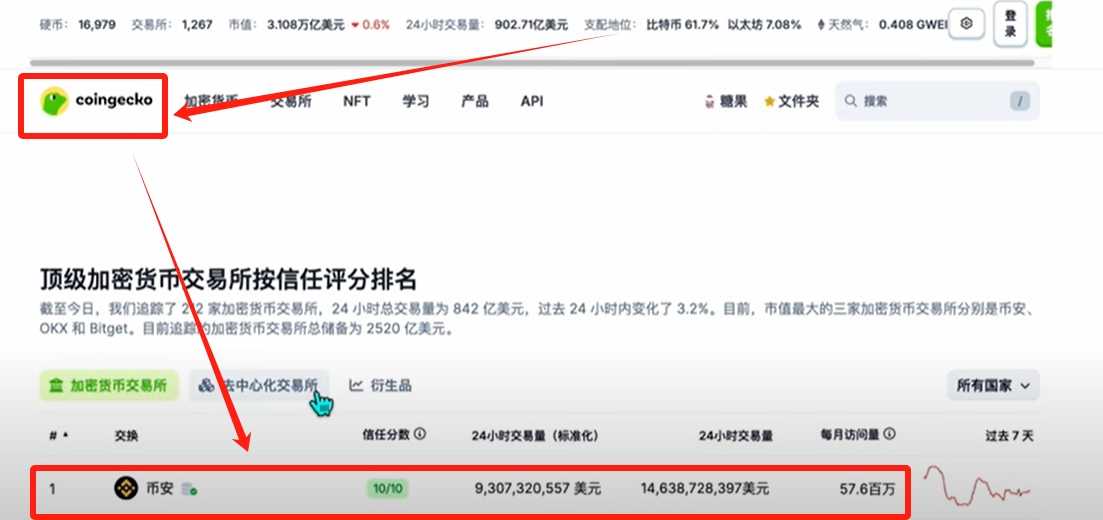
Task: Open the 产品 products menu
Action: click(475, 101)
